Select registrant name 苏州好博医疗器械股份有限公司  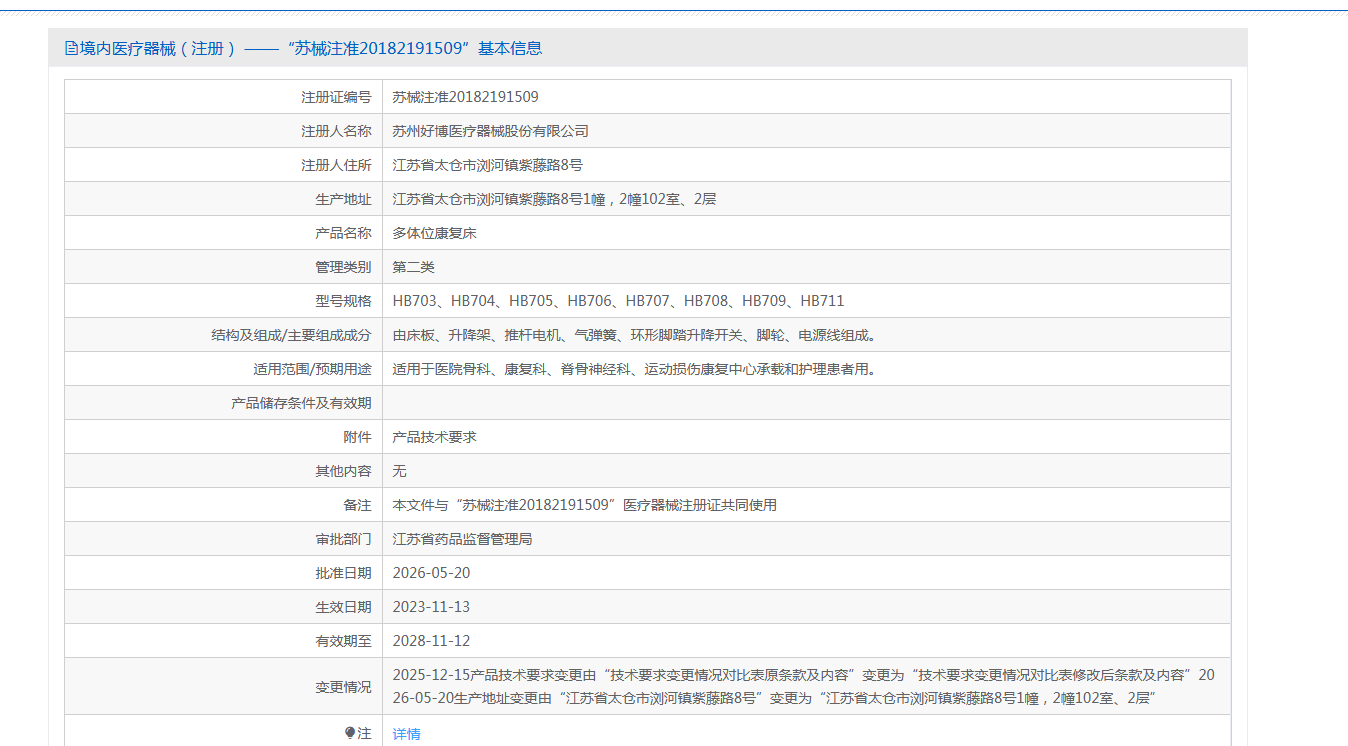pos(491,131)
